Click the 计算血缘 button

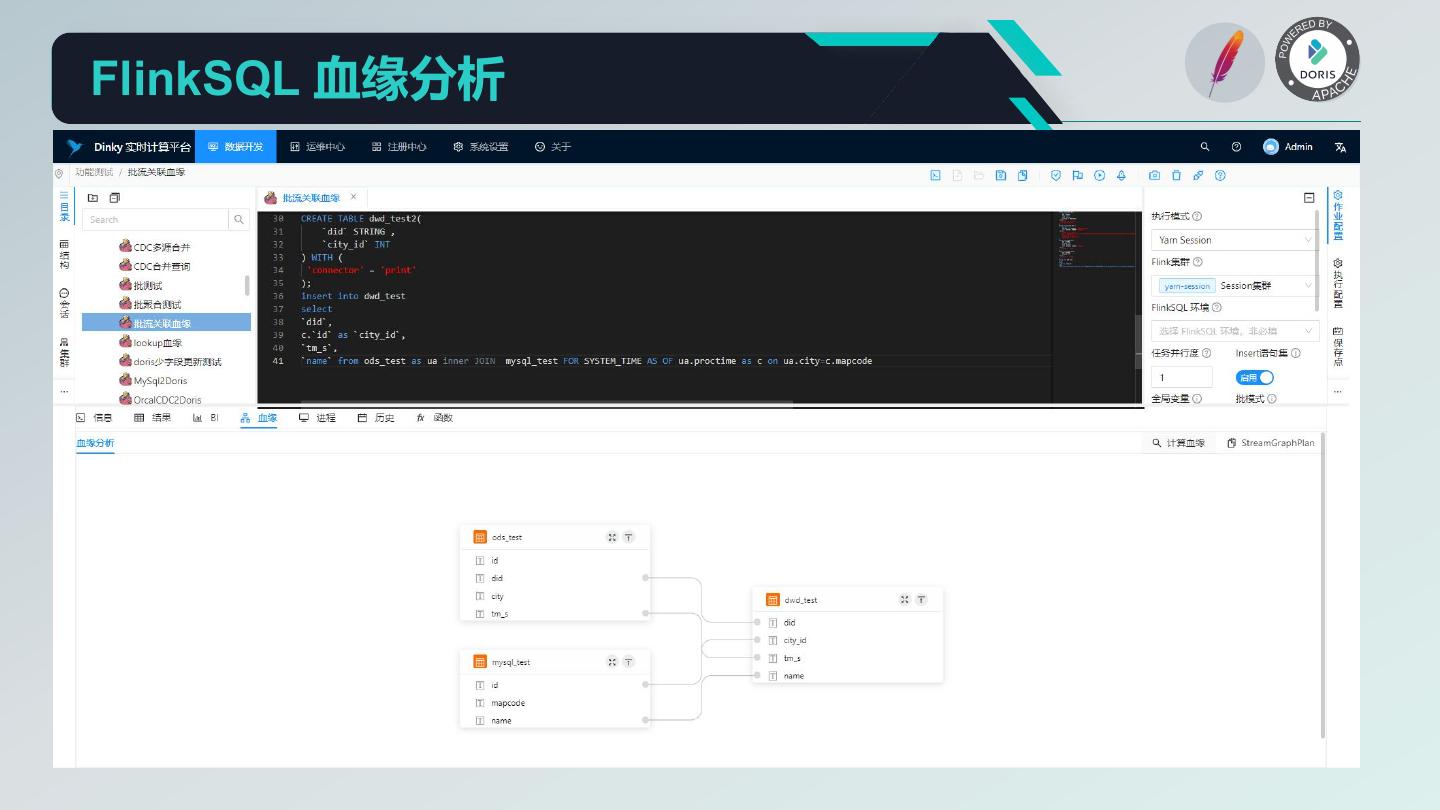1178,443
